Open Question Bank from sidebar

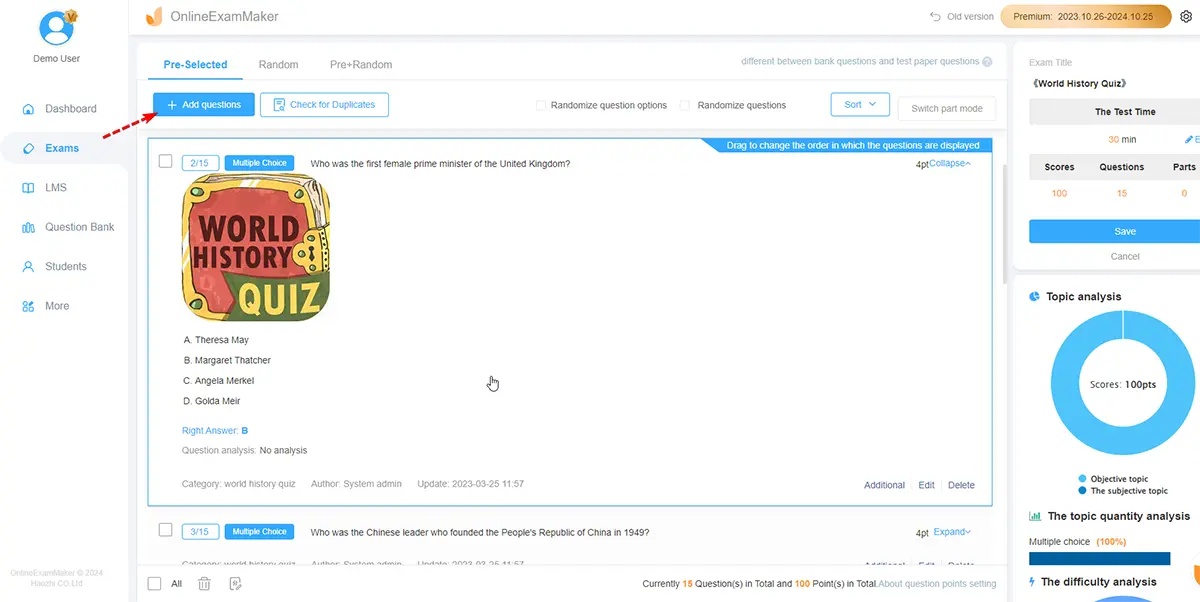[x=79, y=227]
